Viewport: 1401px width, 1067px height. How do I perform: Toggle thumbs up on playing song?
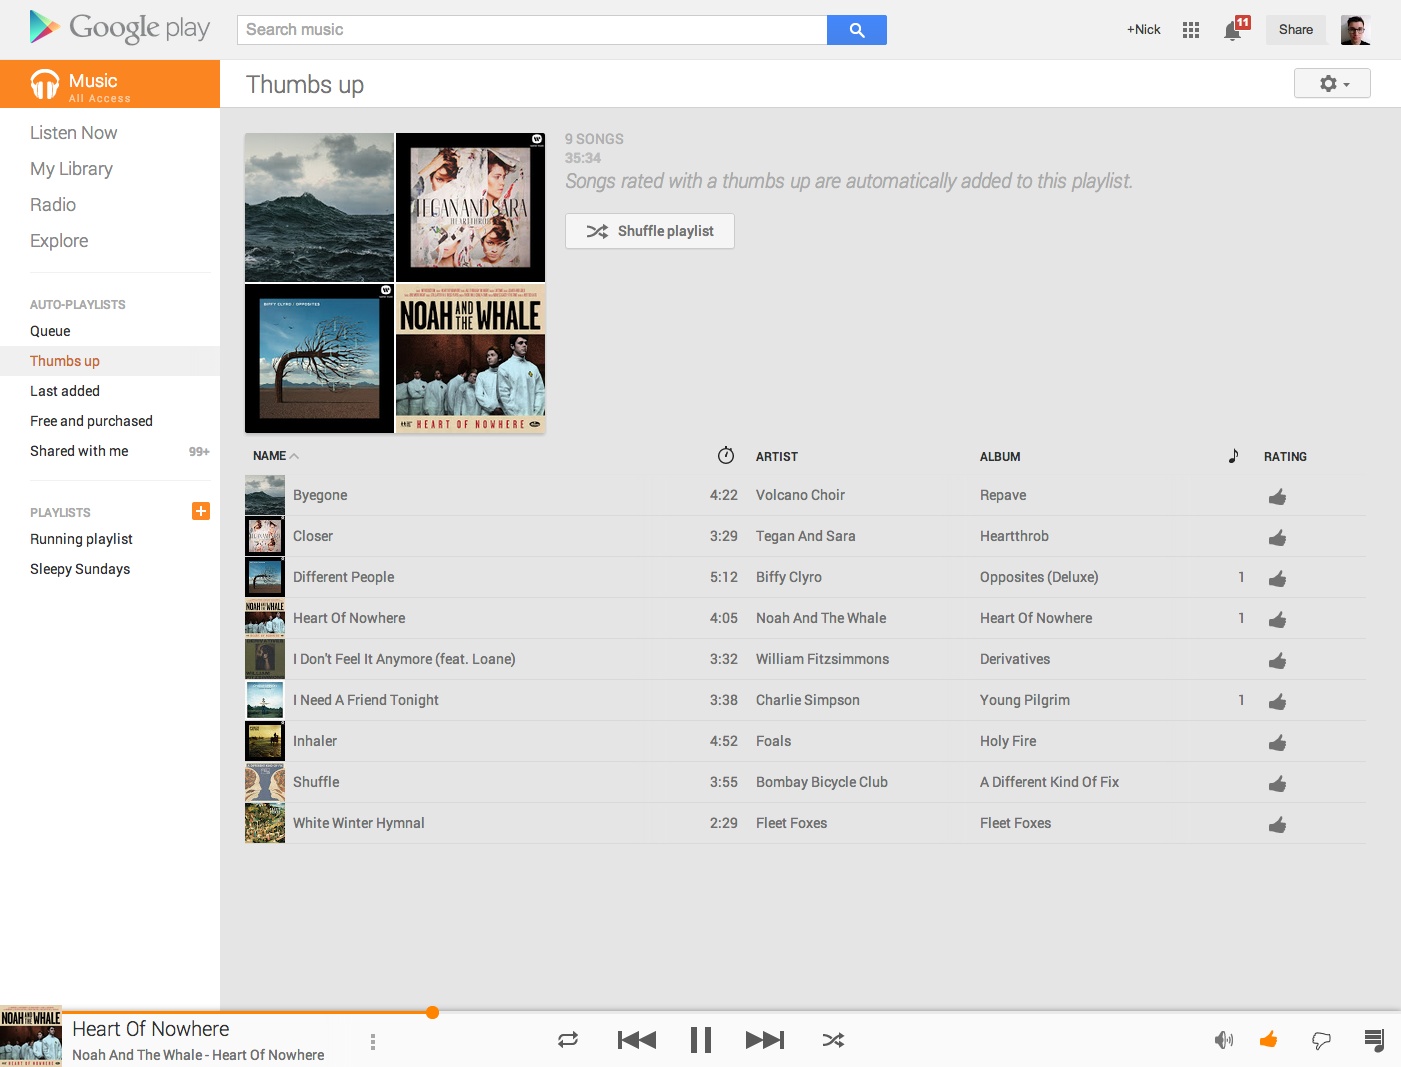point(1269,1040)
